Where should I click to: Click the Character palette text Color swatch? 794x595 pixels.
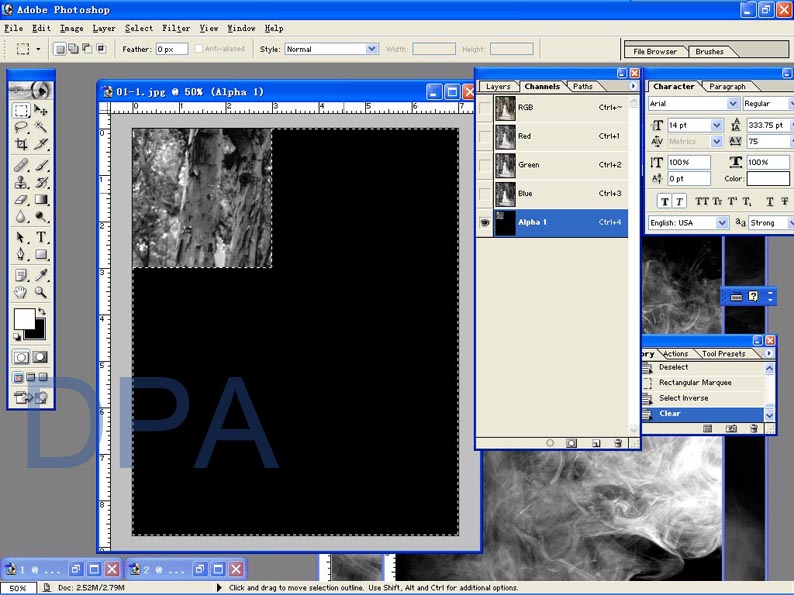(x=767, y=178)
